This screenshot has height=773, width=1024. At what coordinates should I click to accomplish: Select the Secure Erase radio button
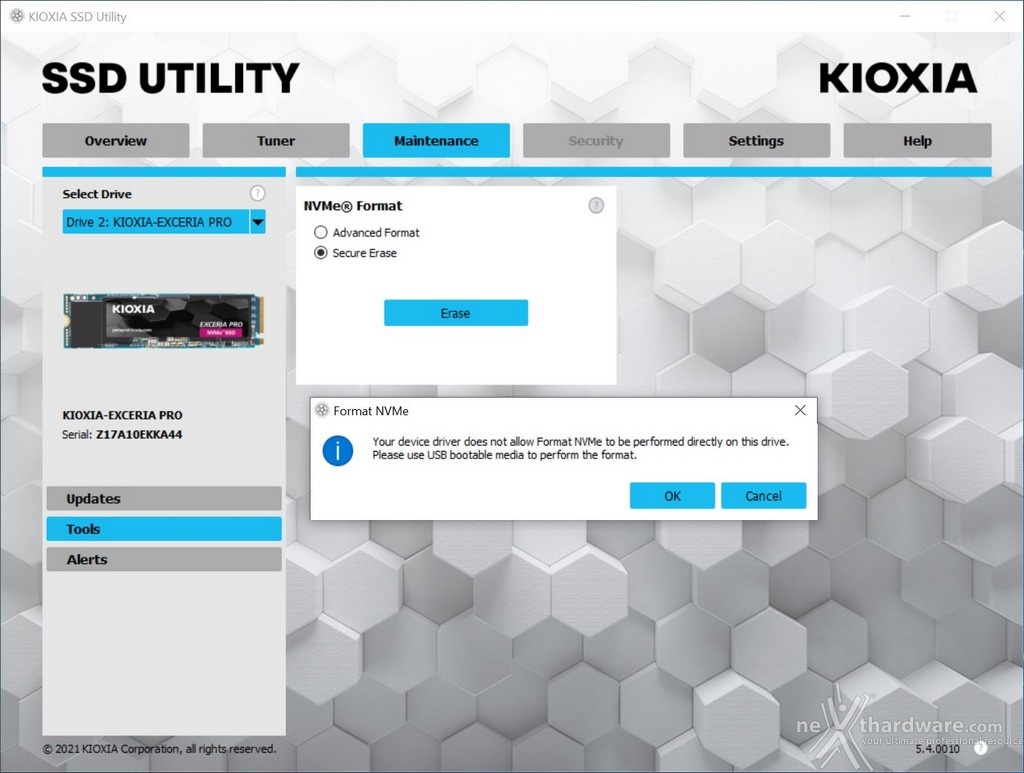pyautogui.click(x=321, y=253)
